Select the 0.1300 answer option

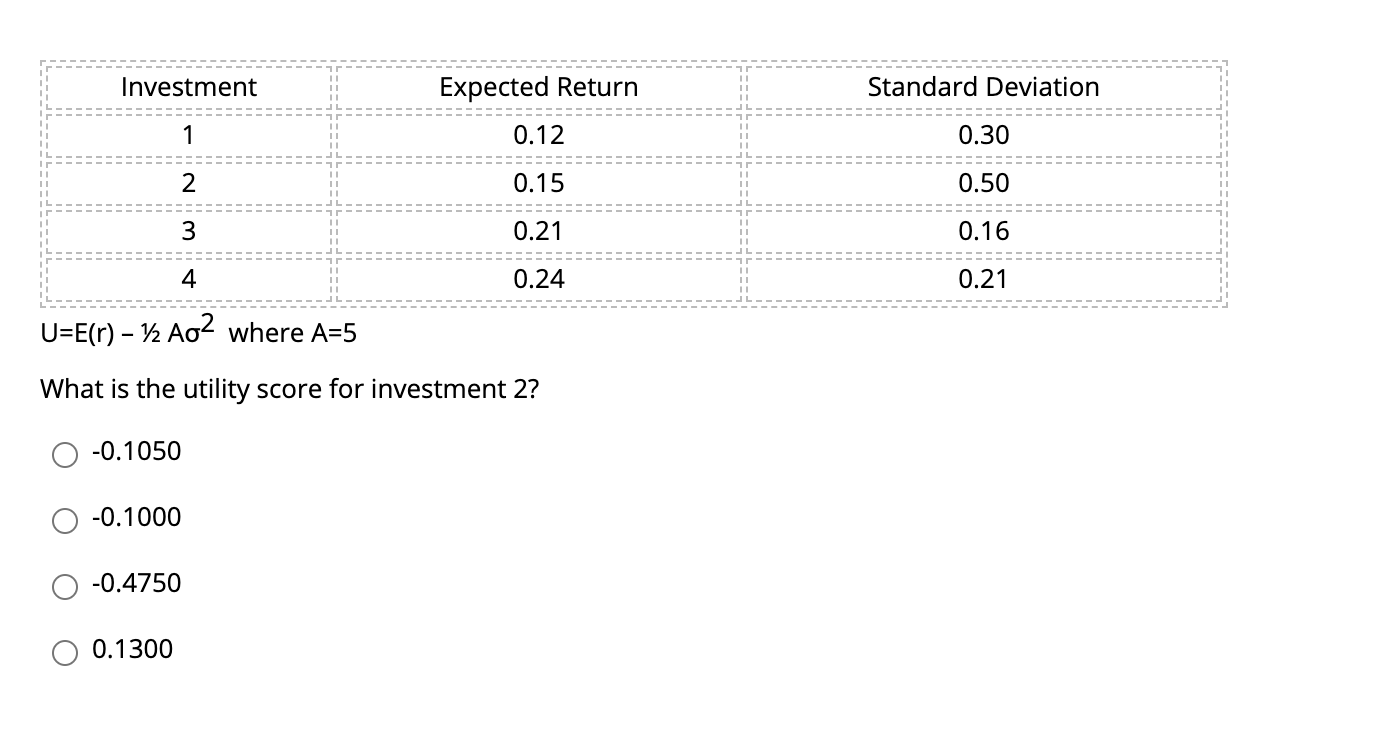pyautogui.click(x=65, y=652)
